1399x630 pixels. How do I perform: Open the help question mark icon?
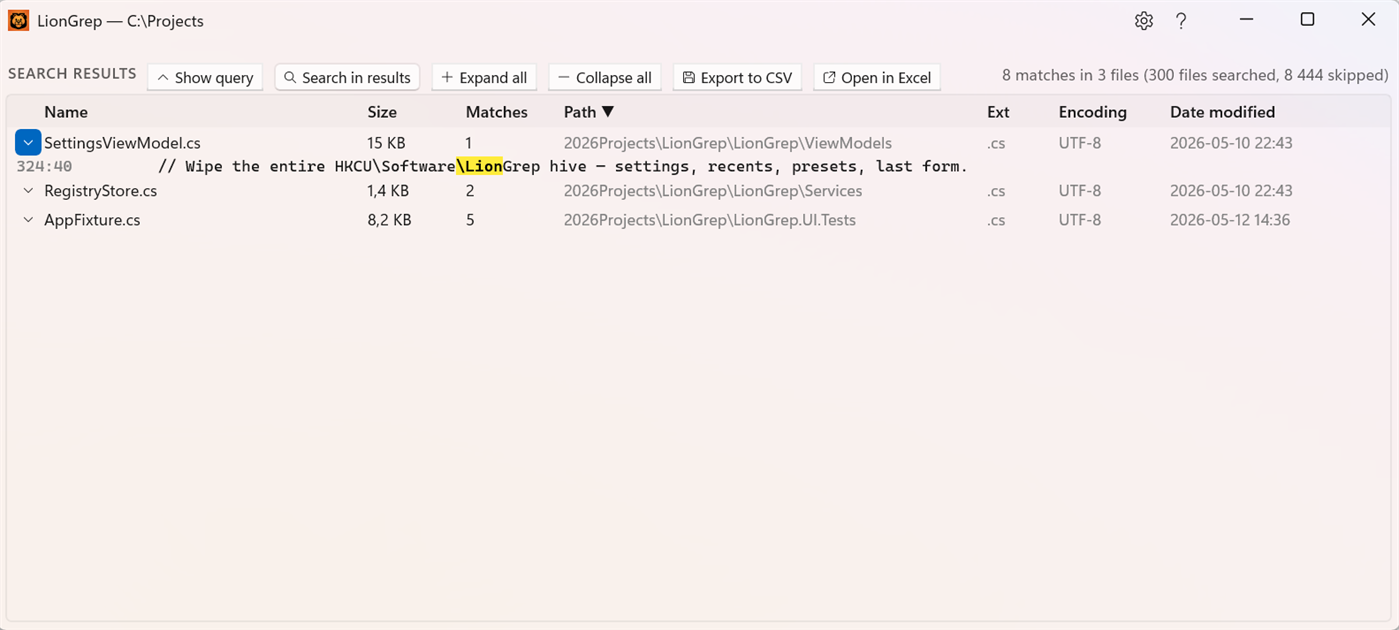[1181, 21]
